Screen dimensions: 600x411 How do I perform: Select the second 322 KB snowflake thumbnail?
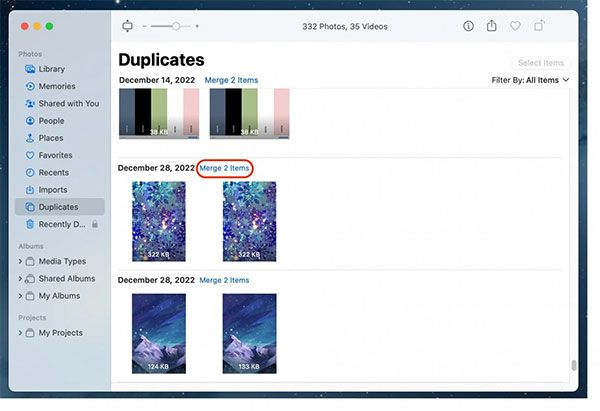249,222
